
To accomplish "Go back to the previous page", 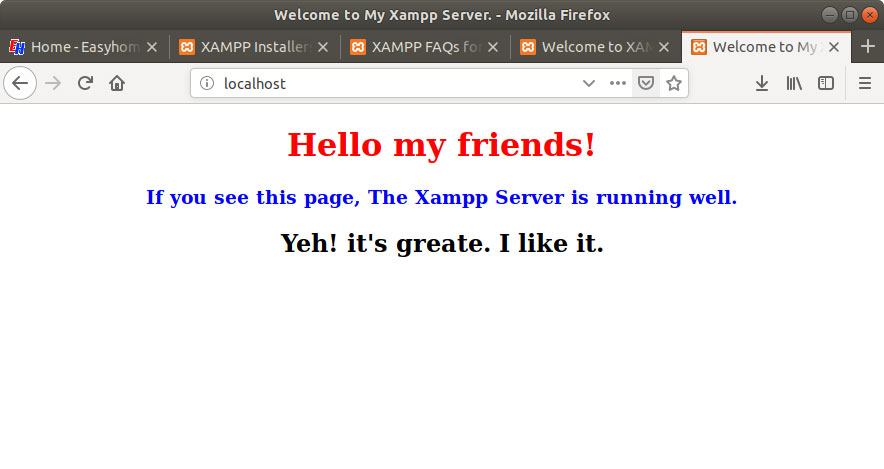I will coord(20,83).
